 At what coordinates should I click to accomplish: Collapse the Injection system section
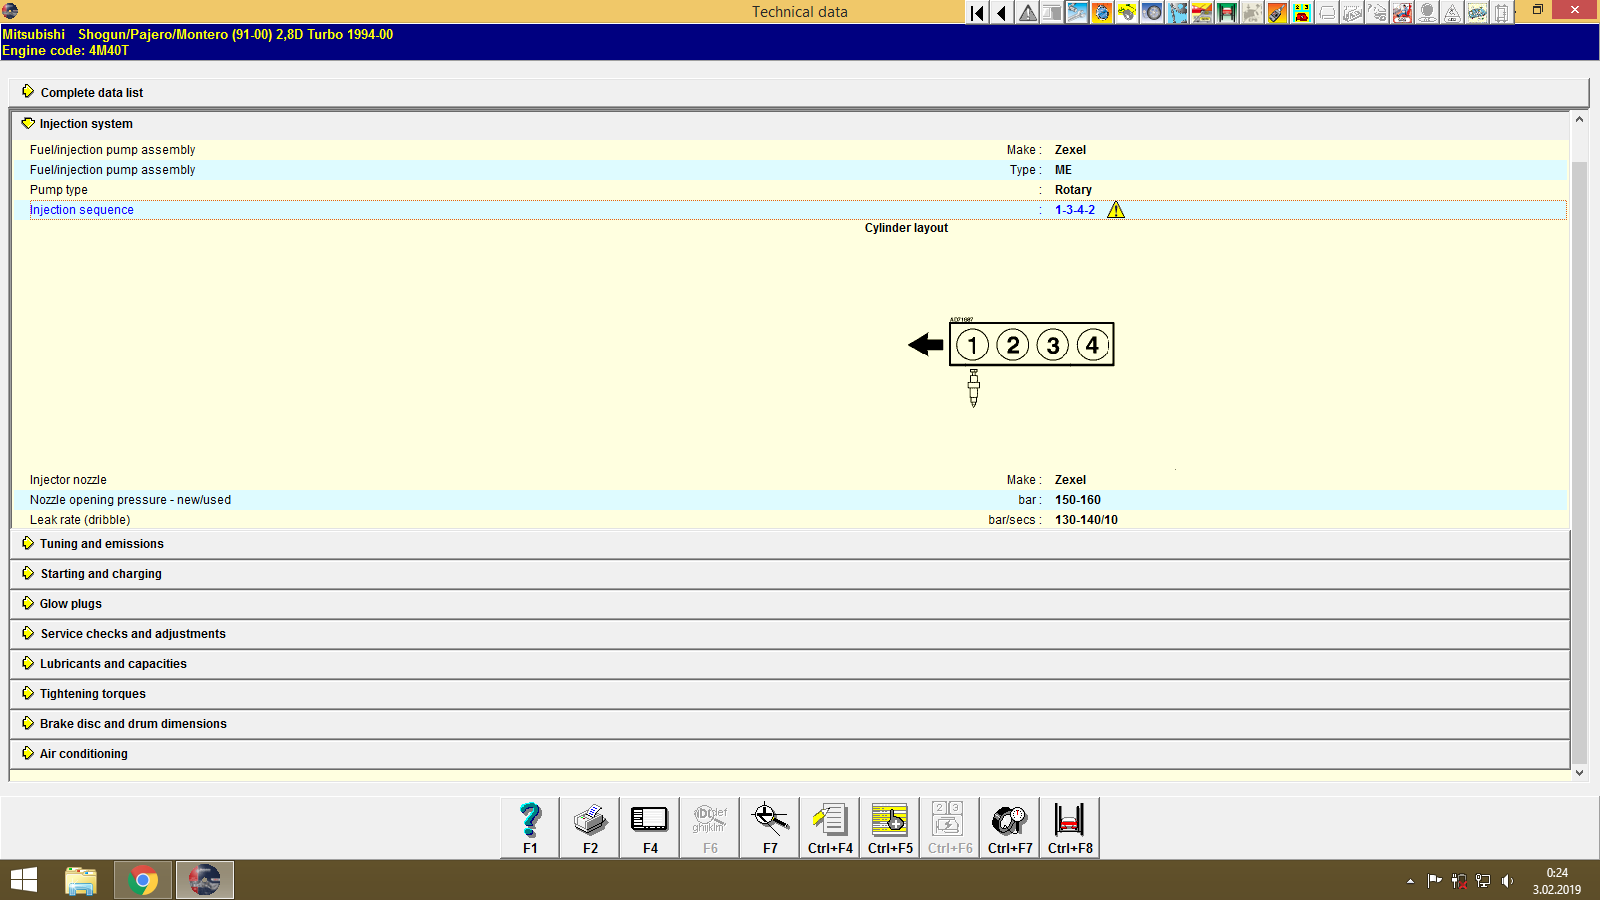pos(85,123)
